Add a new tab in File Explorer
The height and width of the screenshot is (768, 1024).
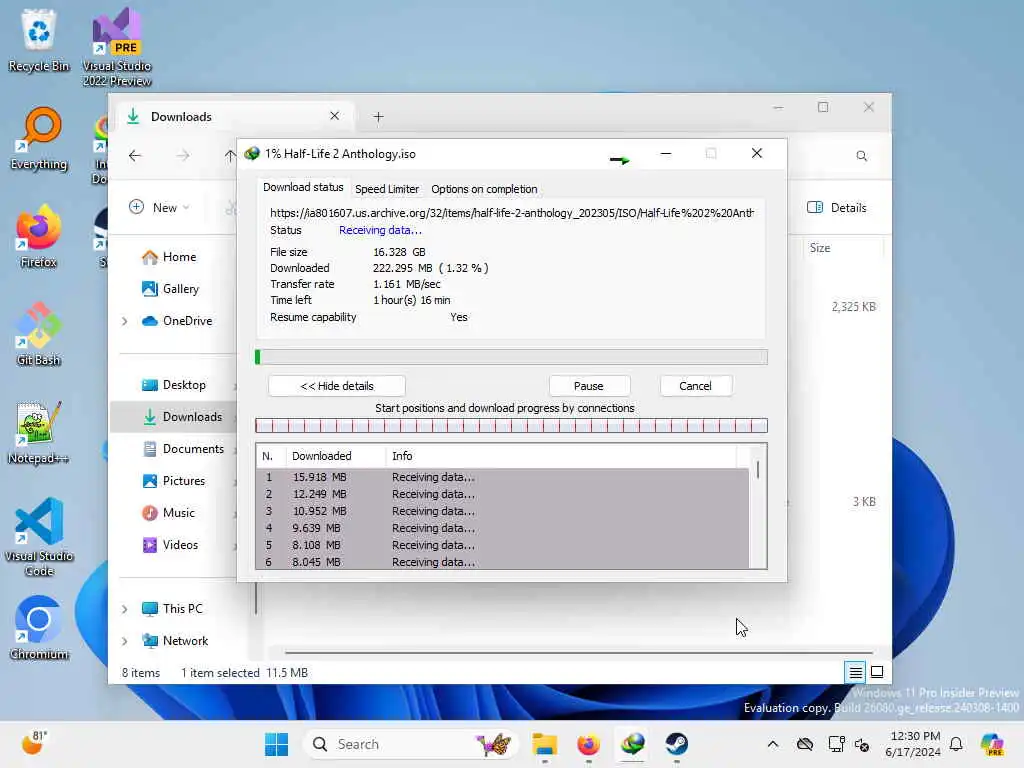378,117
